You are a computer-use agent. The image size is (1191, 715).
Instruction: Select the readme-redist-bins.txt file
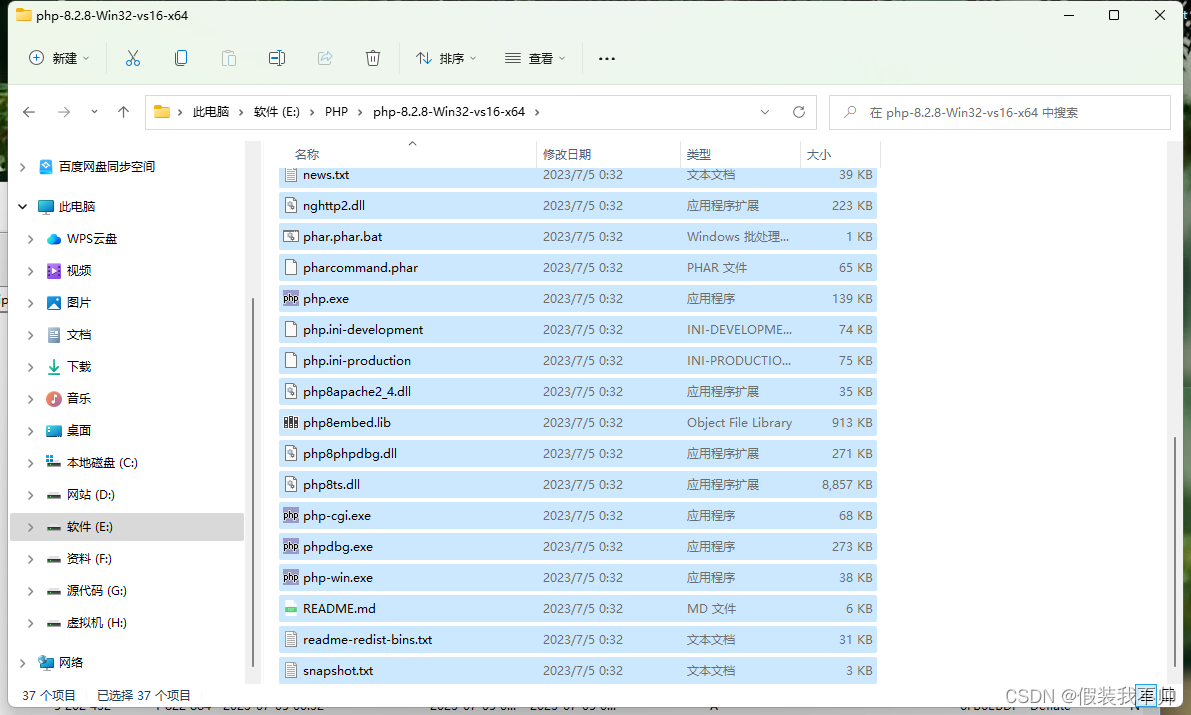(x=578, y=640)
